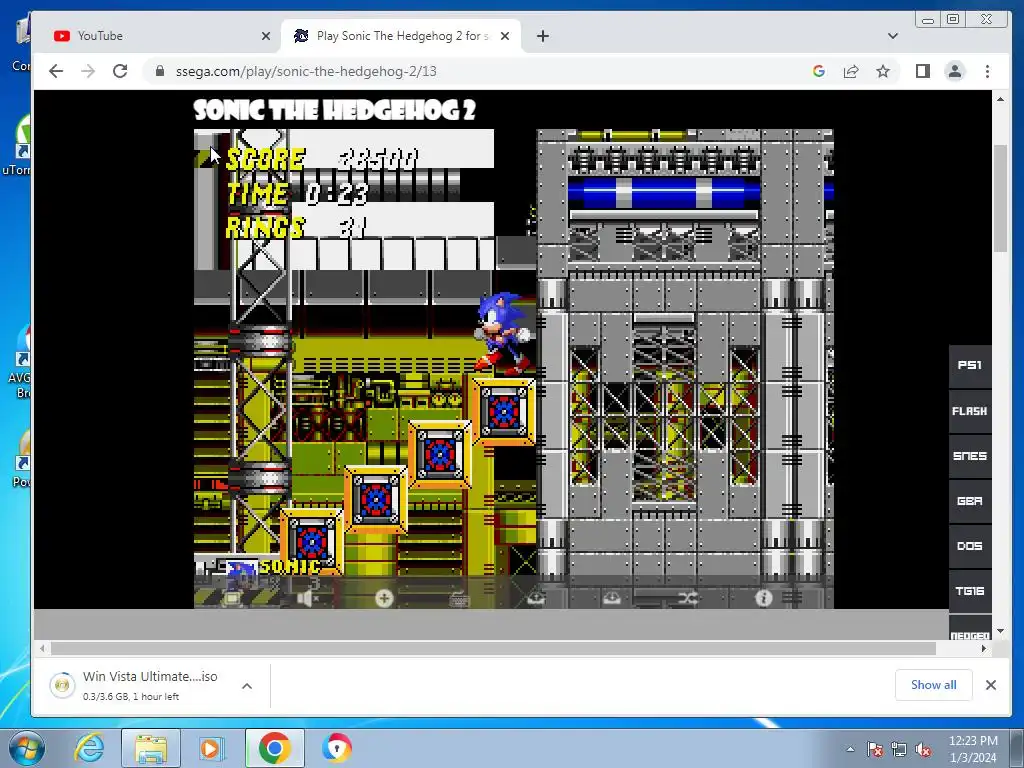This screenshot has height=768, width=1024.
Task: Open the emulator info icon
Action: 763,598
